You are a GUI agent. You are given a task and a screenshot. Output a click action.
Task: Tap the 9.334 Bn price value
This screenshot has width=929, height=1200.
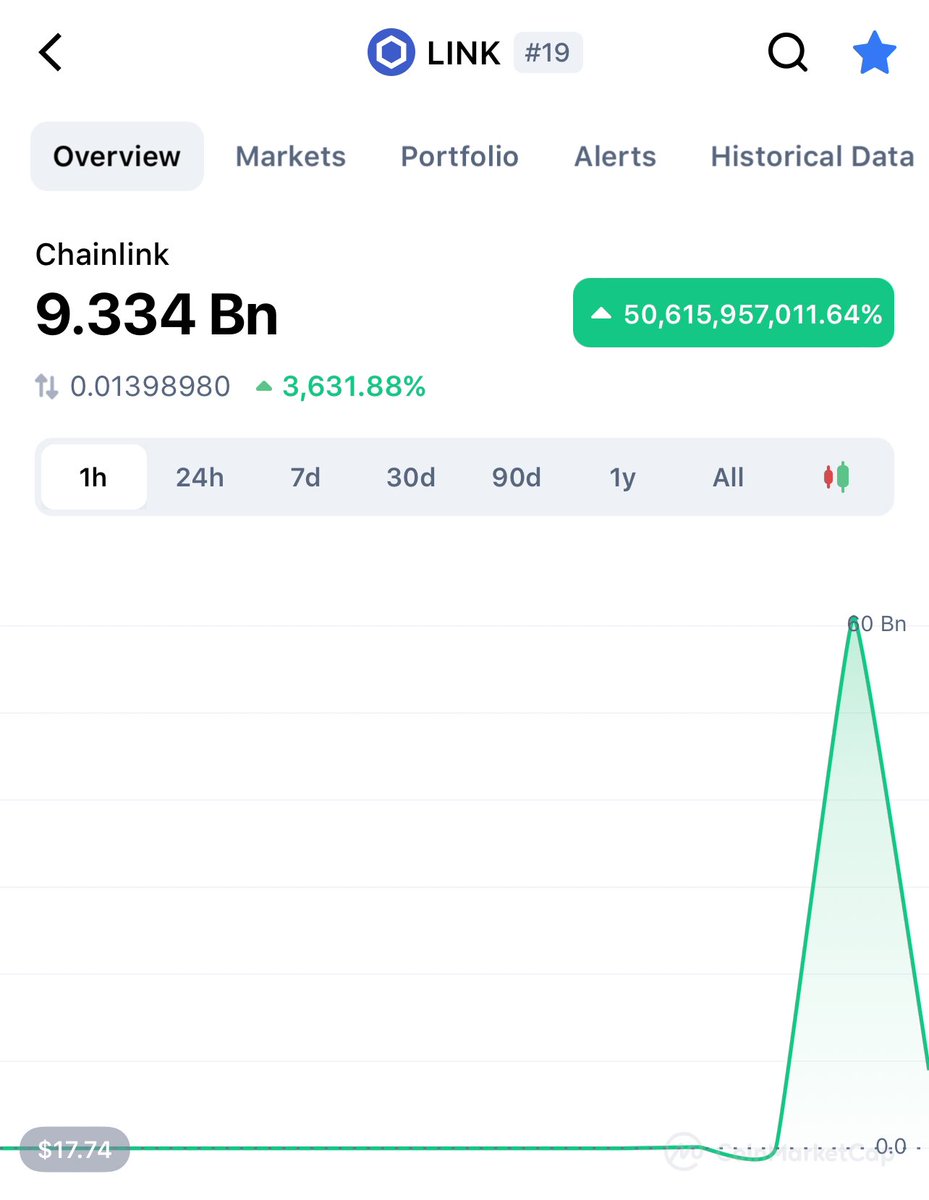click(x=157, y=315)
